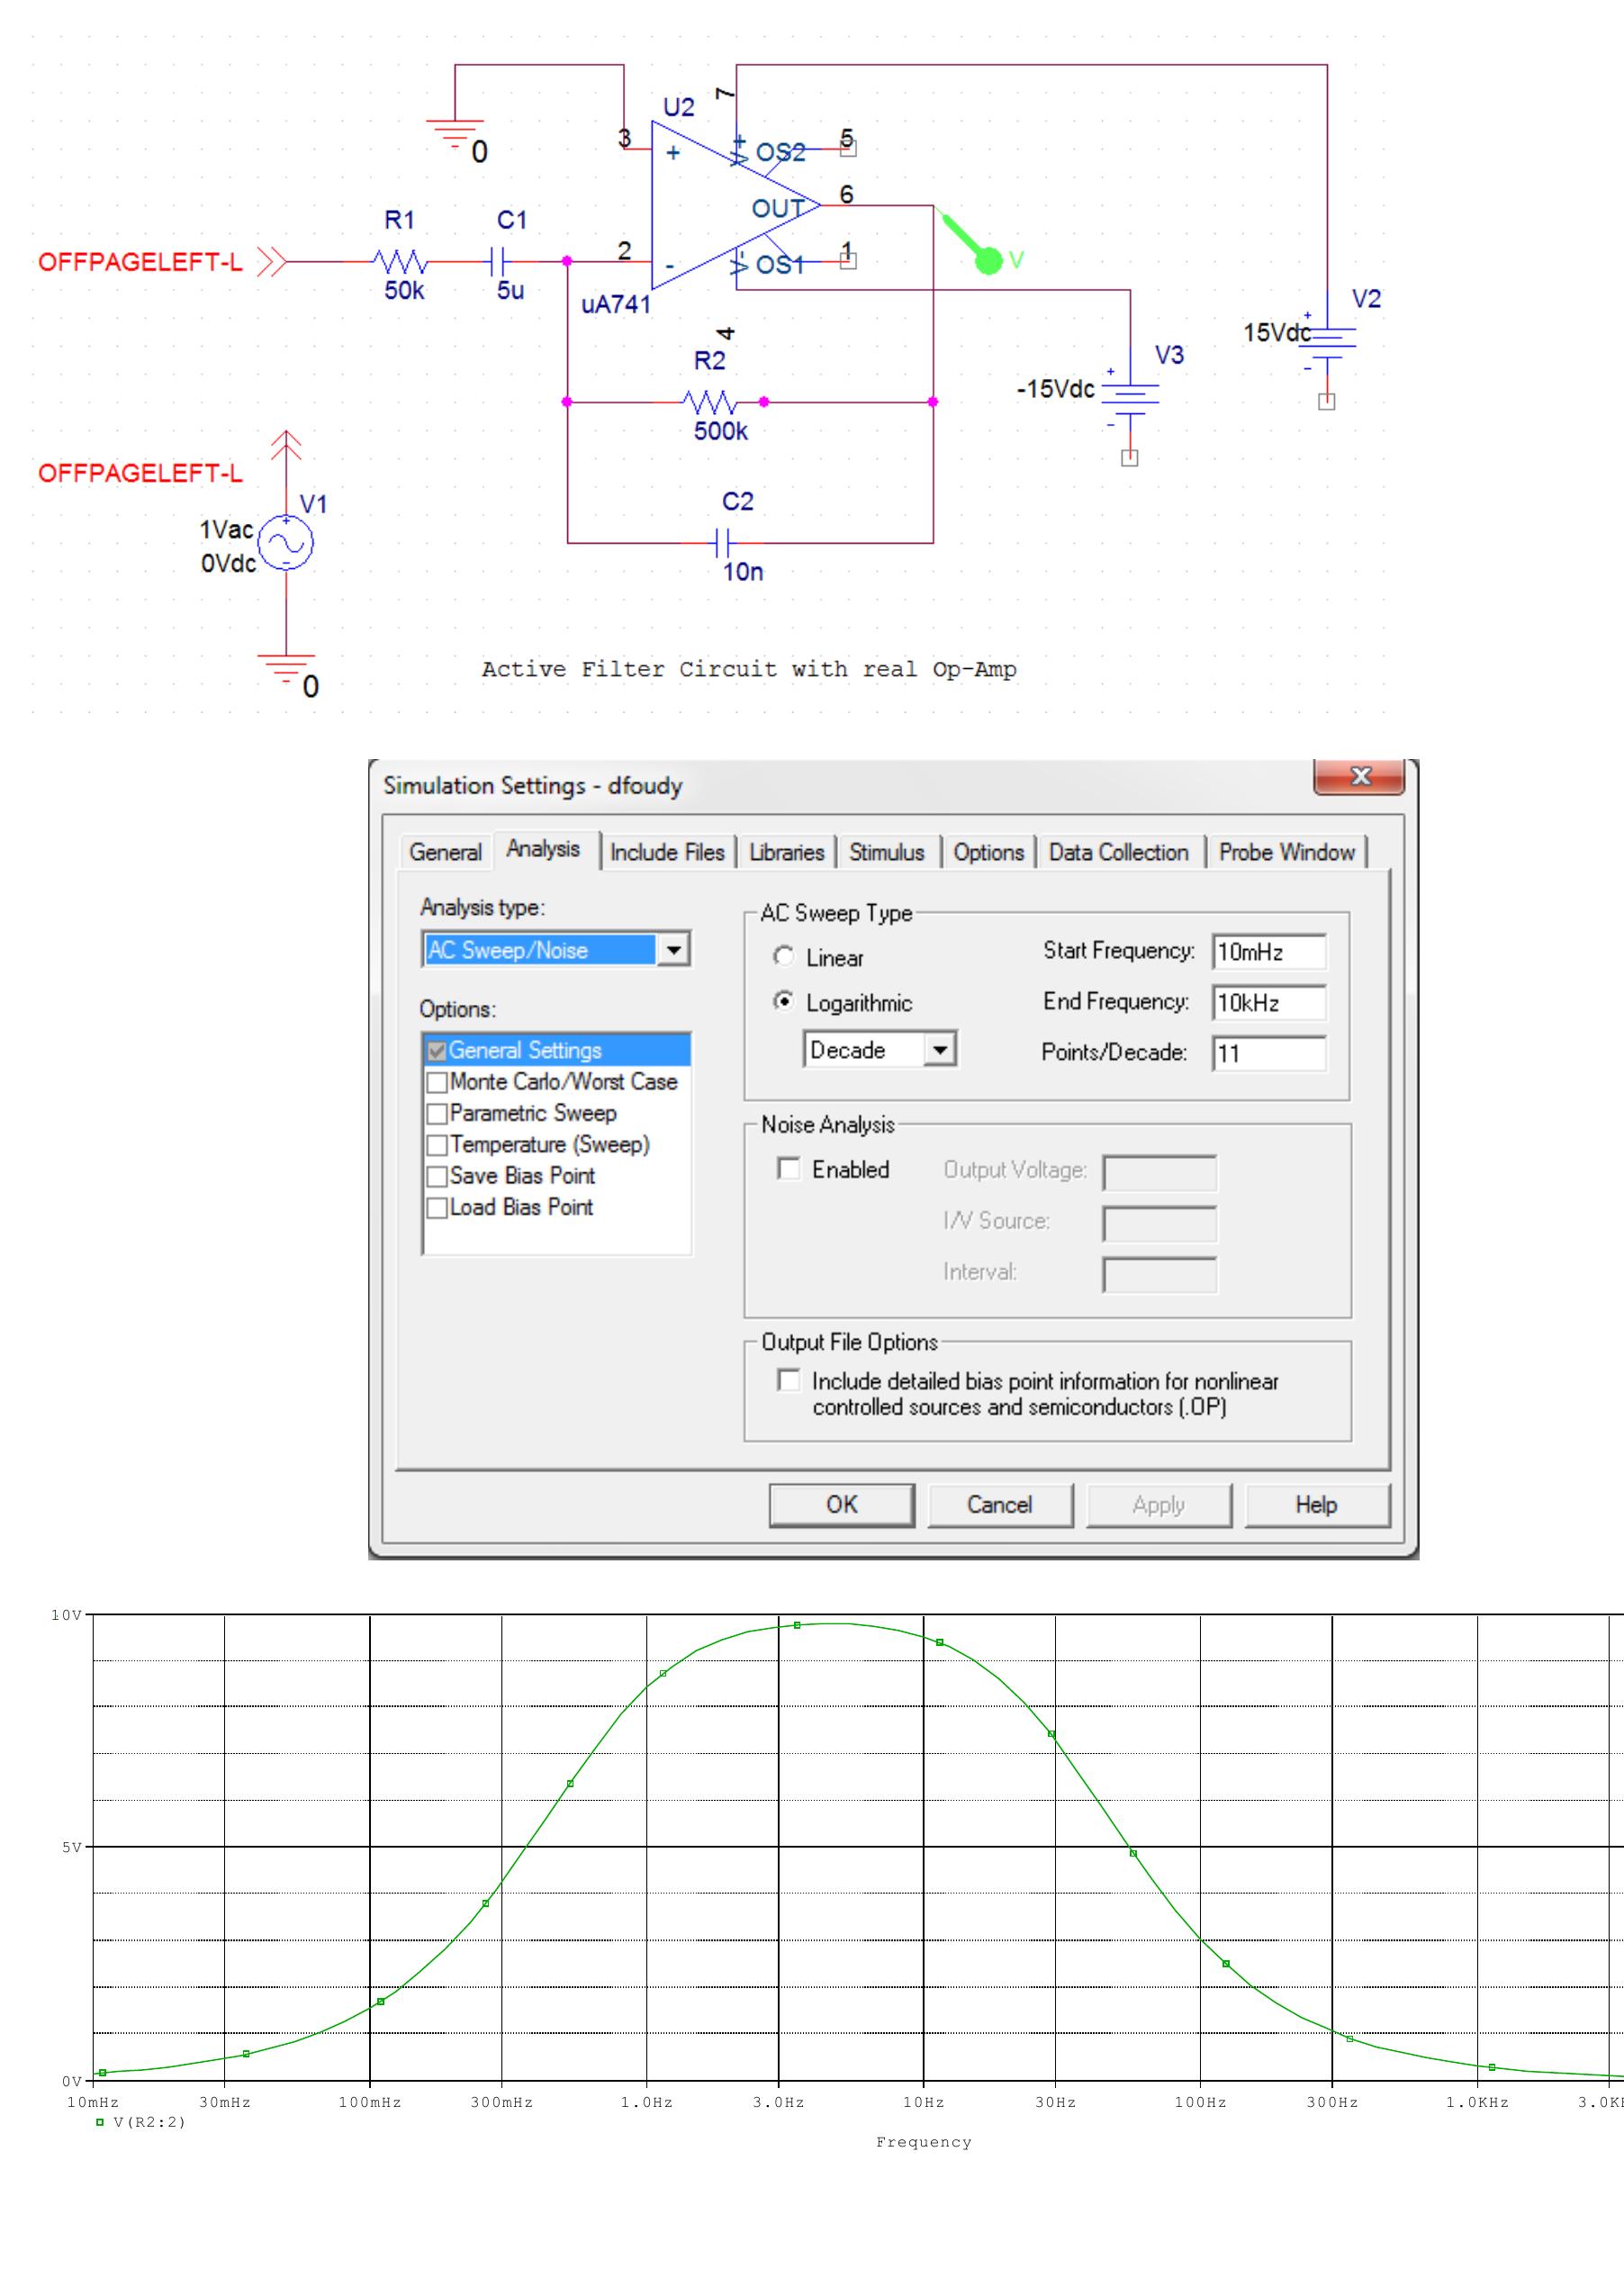The image size is (1624, 2278).
Task: Click the End Frequency field
Action: (x=1269, y=1002)
